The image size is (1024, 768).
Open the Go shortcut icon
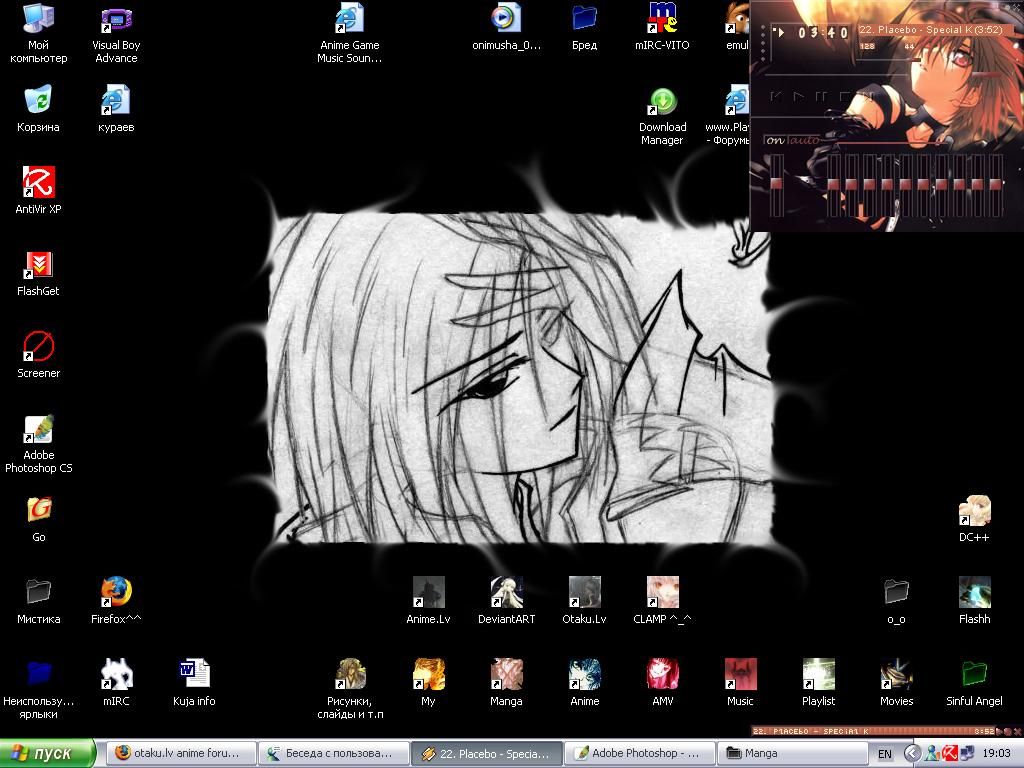39,520
